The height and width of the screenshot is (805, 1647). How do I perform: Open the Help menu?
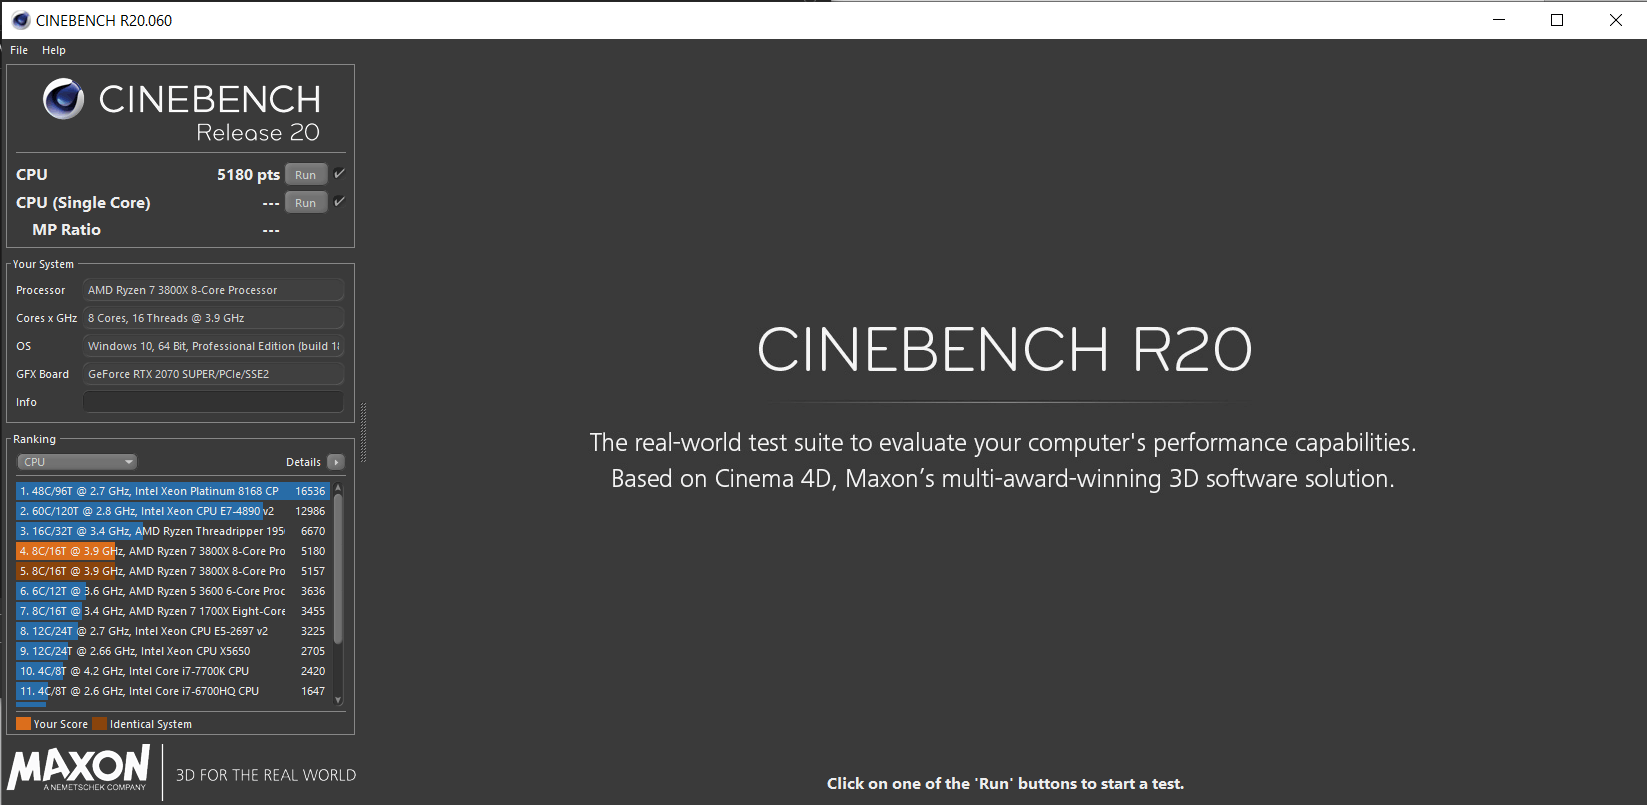pyautogui.click(x=54, y=50)
